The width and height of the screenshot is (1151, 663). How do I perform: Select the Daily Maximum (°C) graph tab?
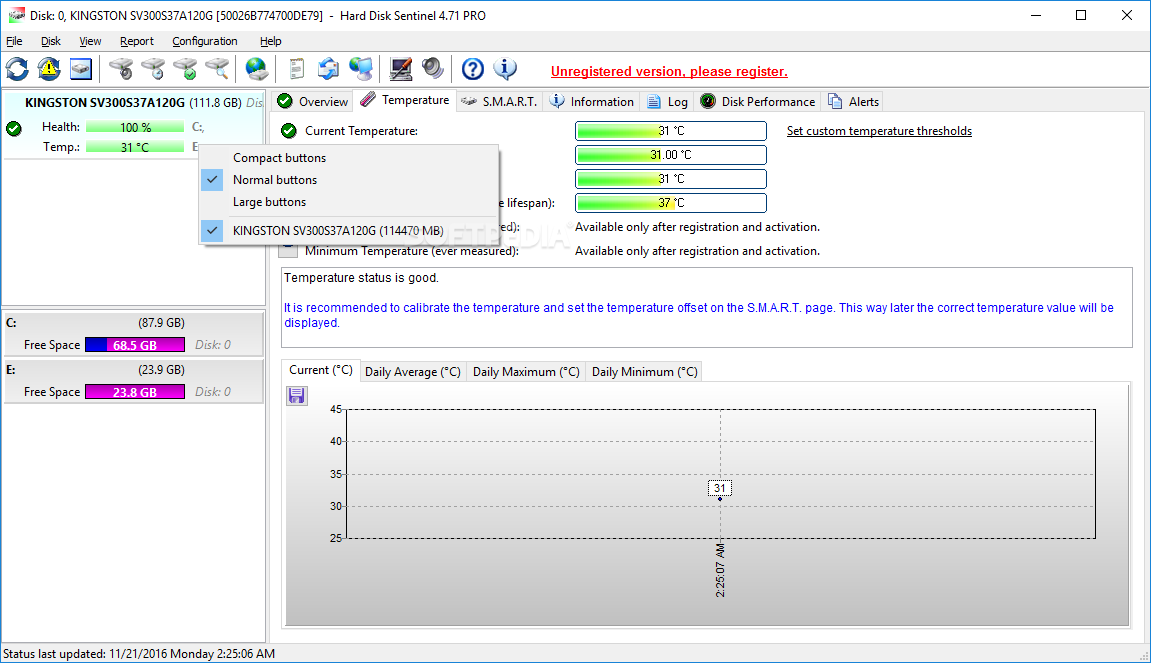[526, 372]
